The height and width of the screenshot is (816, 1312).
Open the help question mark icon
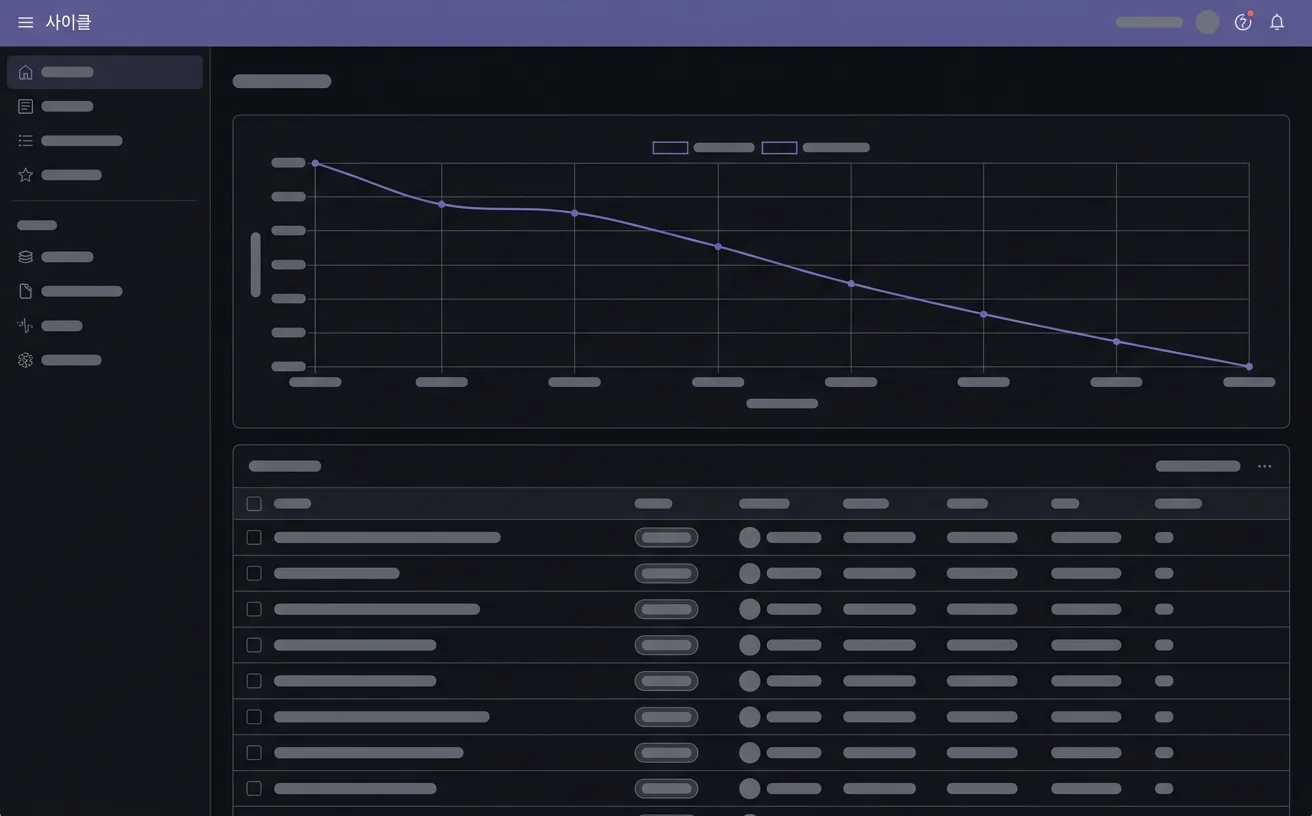pos(1243,22)
